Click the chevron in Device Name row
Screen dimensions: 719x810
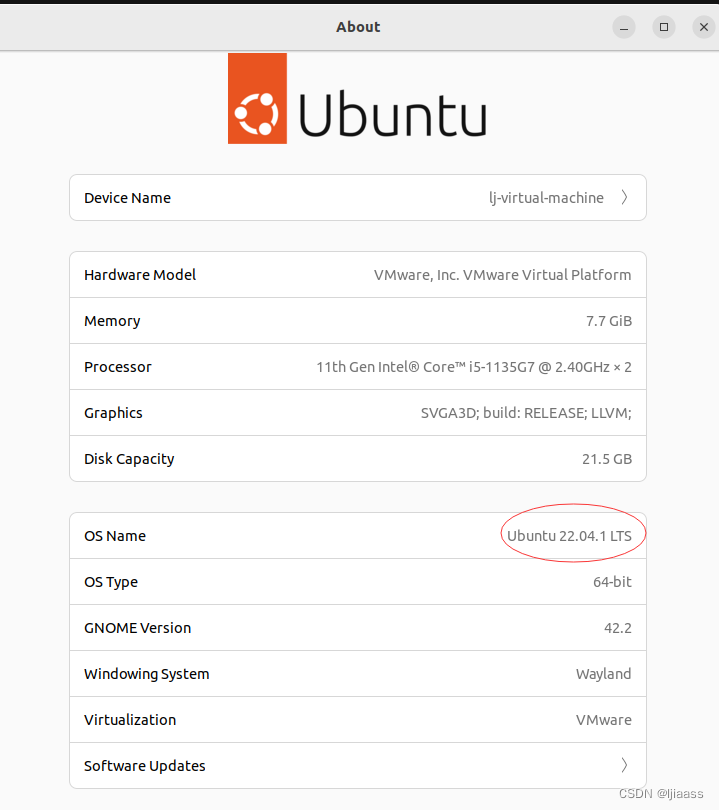[x=624, y=198]
